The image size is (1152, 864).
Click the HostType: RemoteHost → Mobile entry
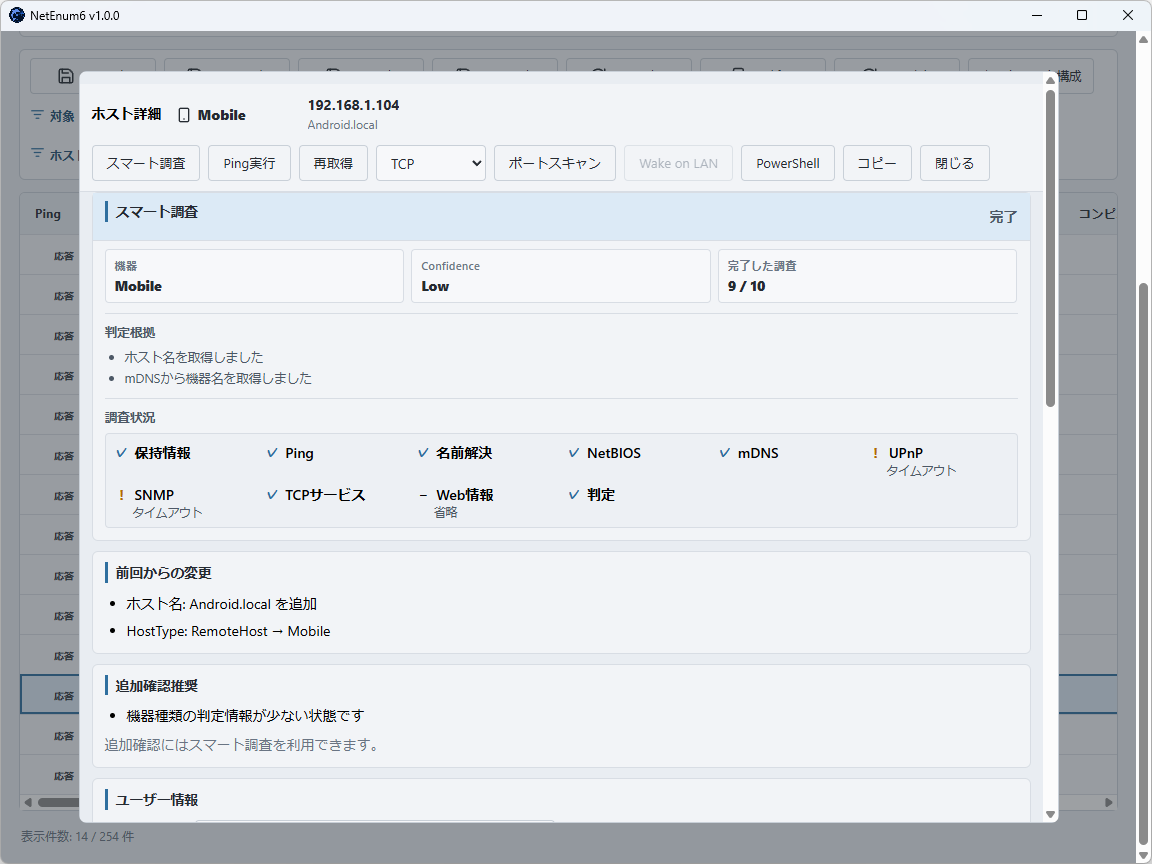(228, 631)
